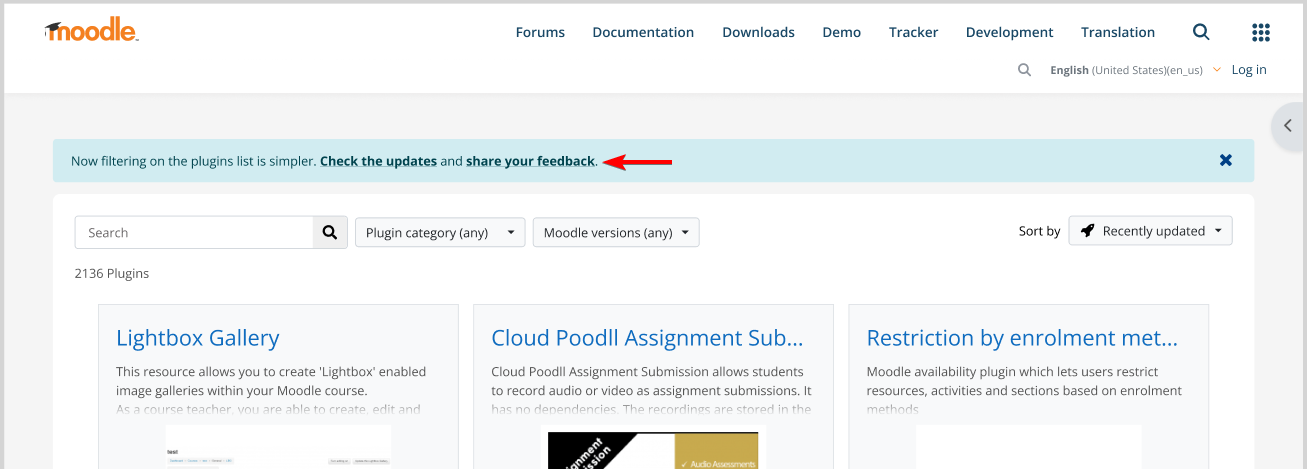1307x469 pixels.
Task: Submit plugin search with magnifier button
Action: [330, 232]
